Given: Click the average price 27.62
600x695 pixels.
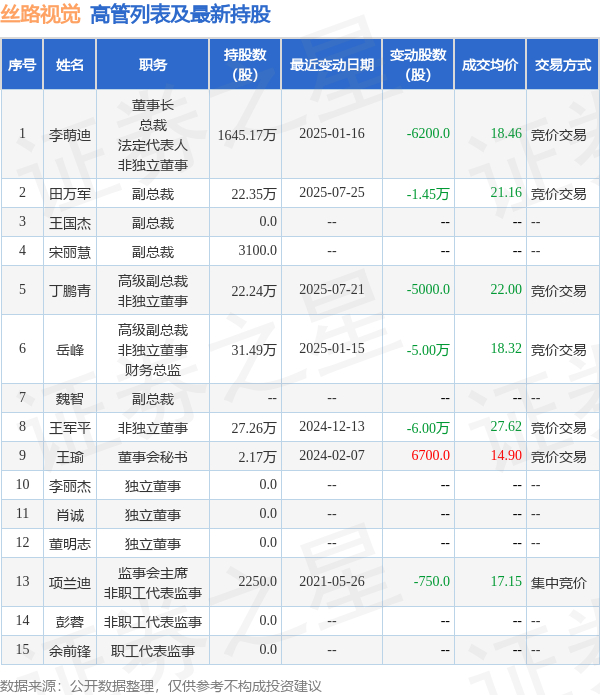Looking at the screenshot, I should click(x=506, y=426).
